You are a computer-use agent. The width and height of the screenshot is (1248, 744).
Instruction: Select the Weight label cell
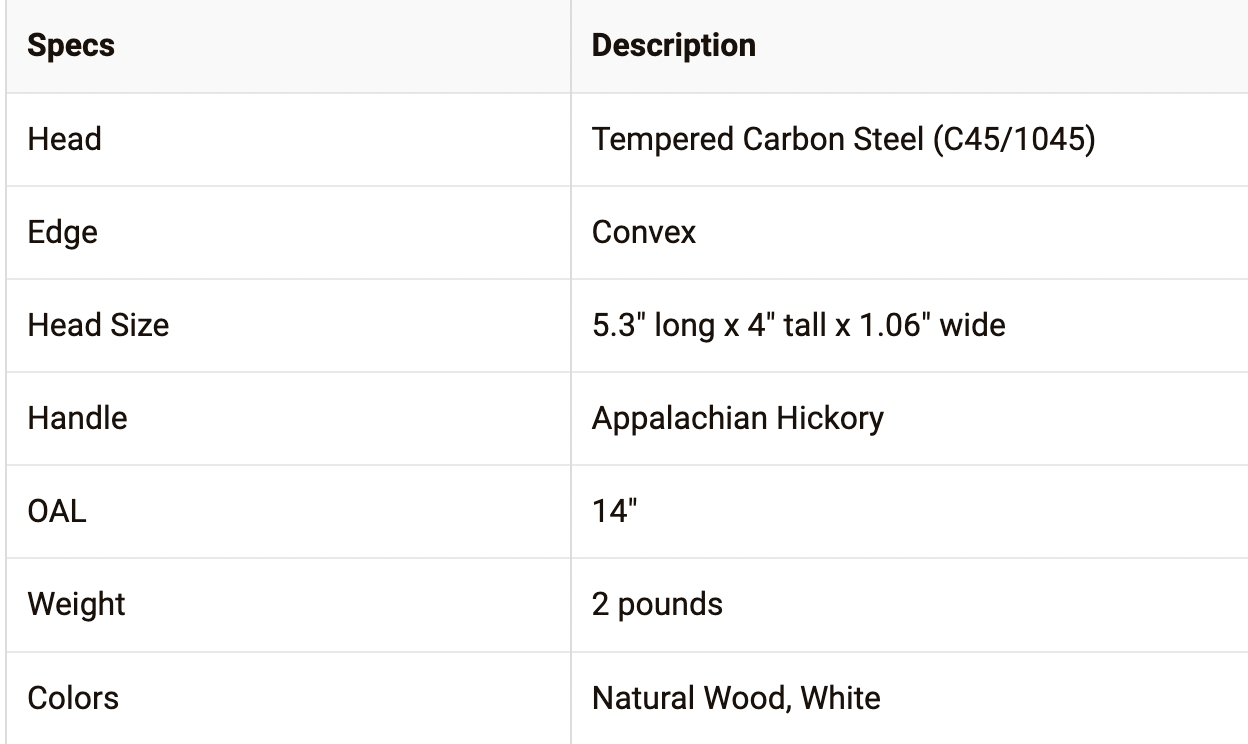tap(76, 604)
